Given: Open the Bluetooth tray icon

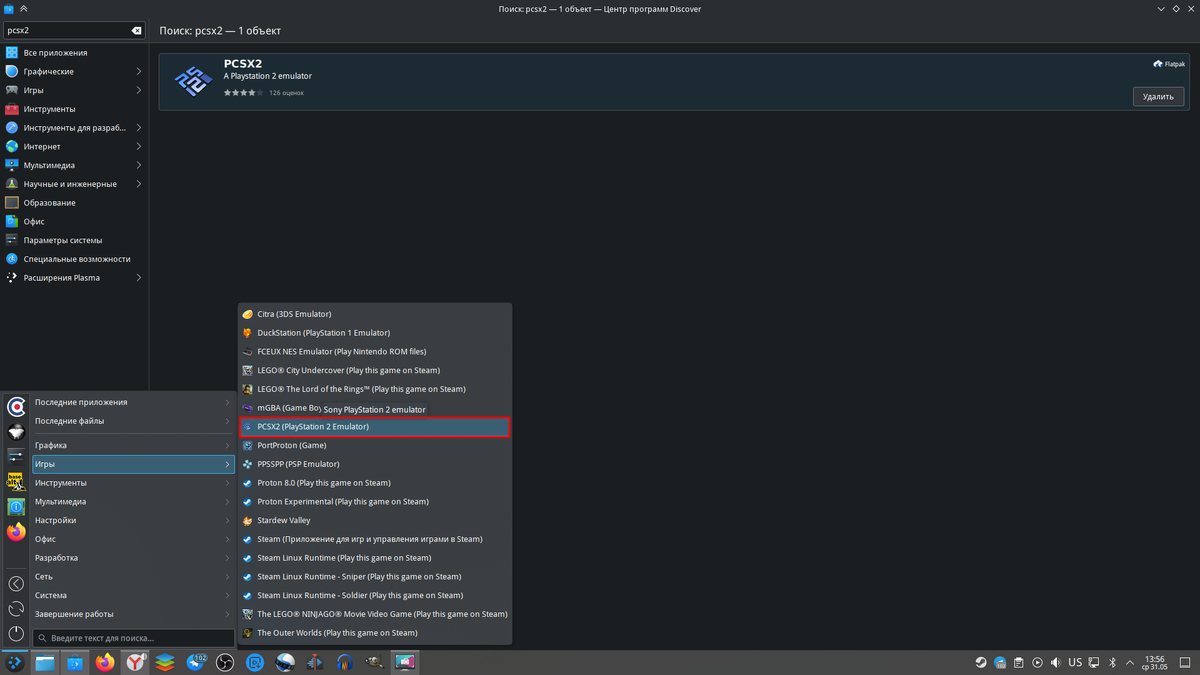Looking at the screenshot, I should [1112, 662].
